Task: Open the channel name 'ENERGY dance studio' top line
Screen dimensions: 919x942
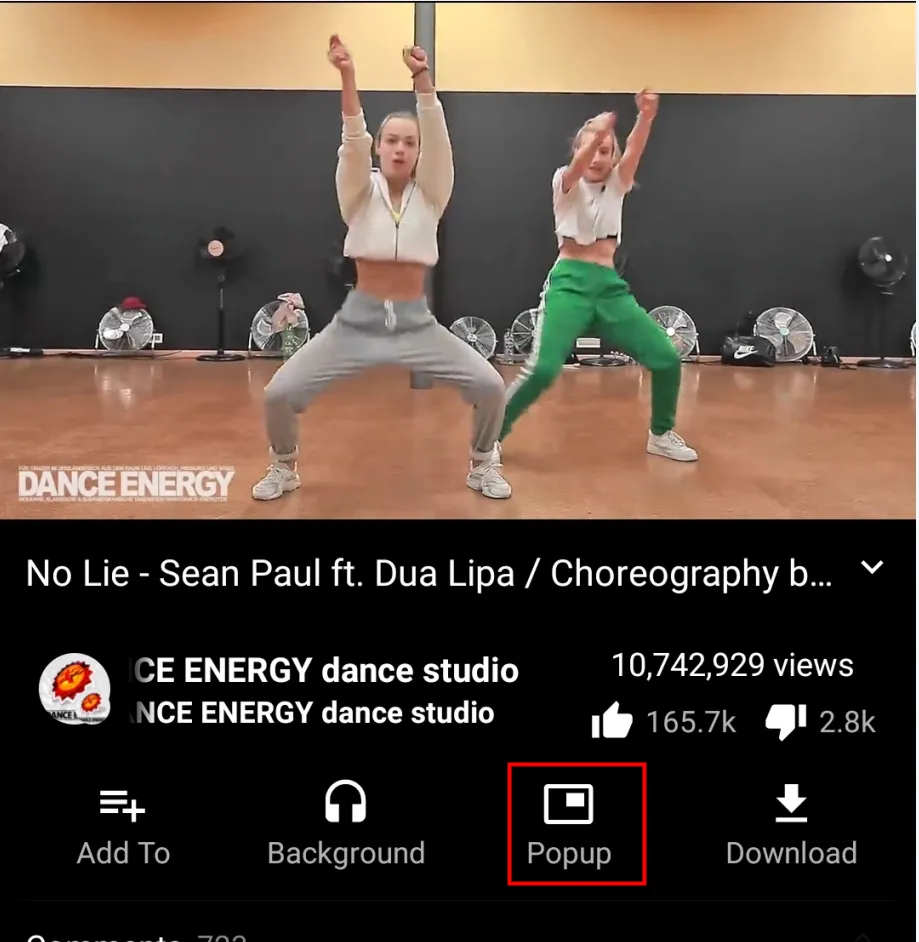Action: pyautogui.click(x=324, y=670)
